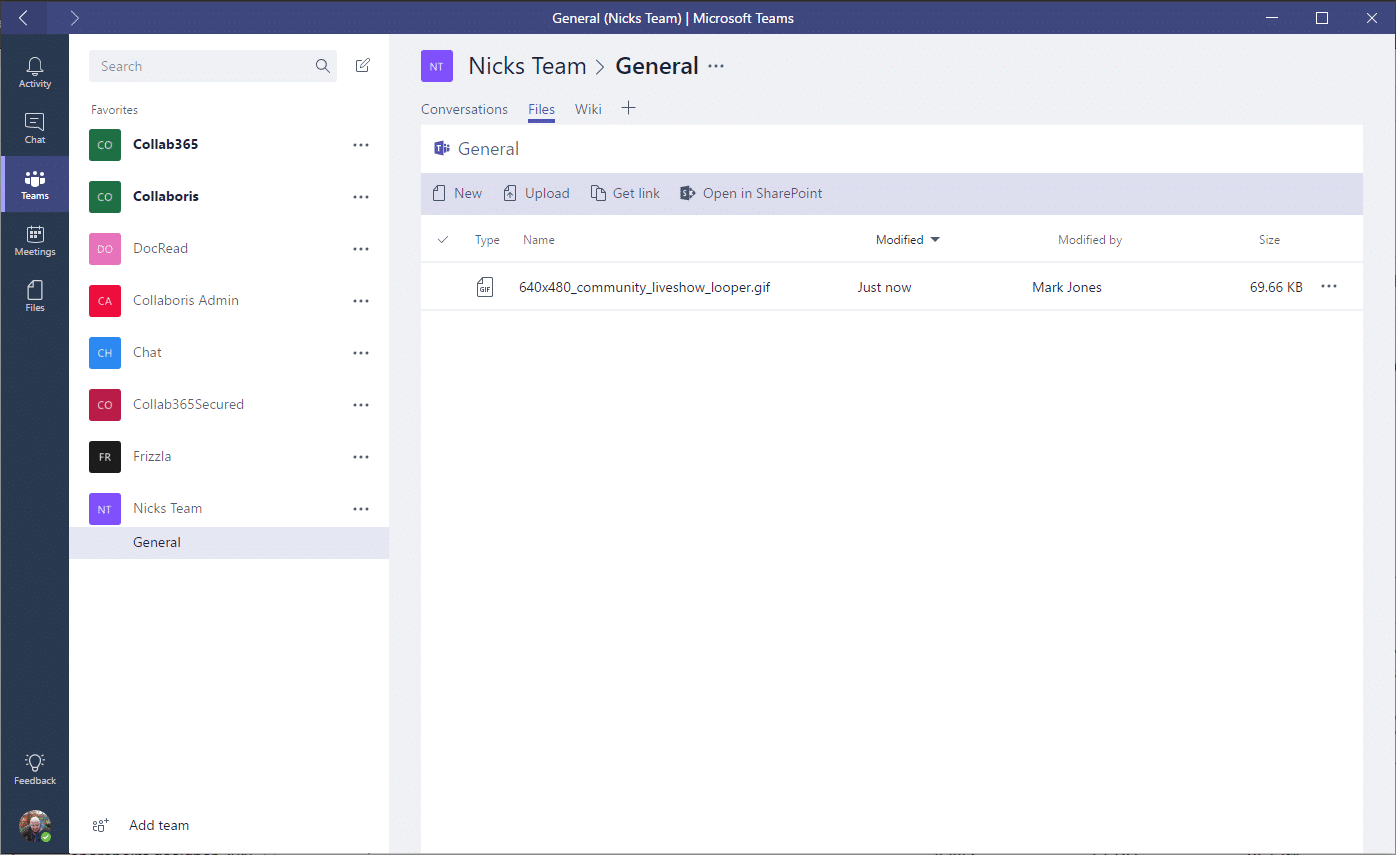
Task: Select the DocRead team name
Action: (160, 248)
